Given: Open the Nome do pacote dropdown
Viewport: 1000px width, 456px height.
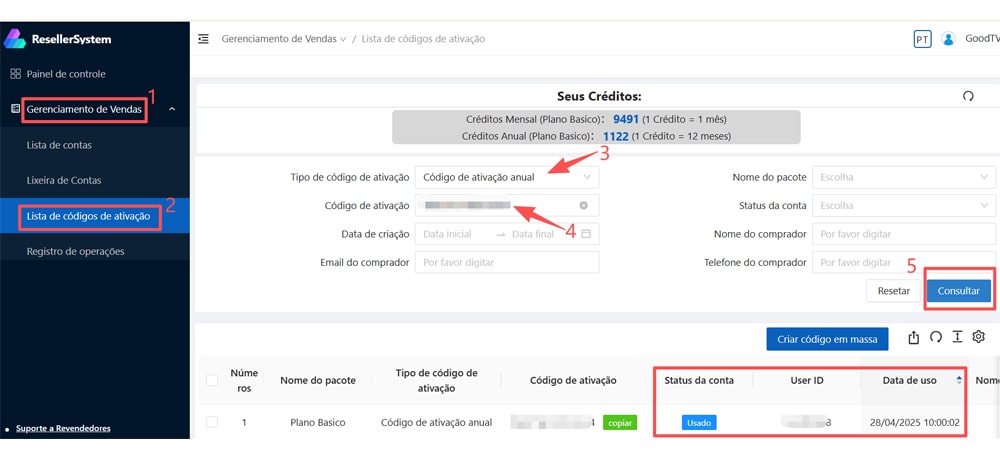Looking at the screenshot, I should 904,177.
